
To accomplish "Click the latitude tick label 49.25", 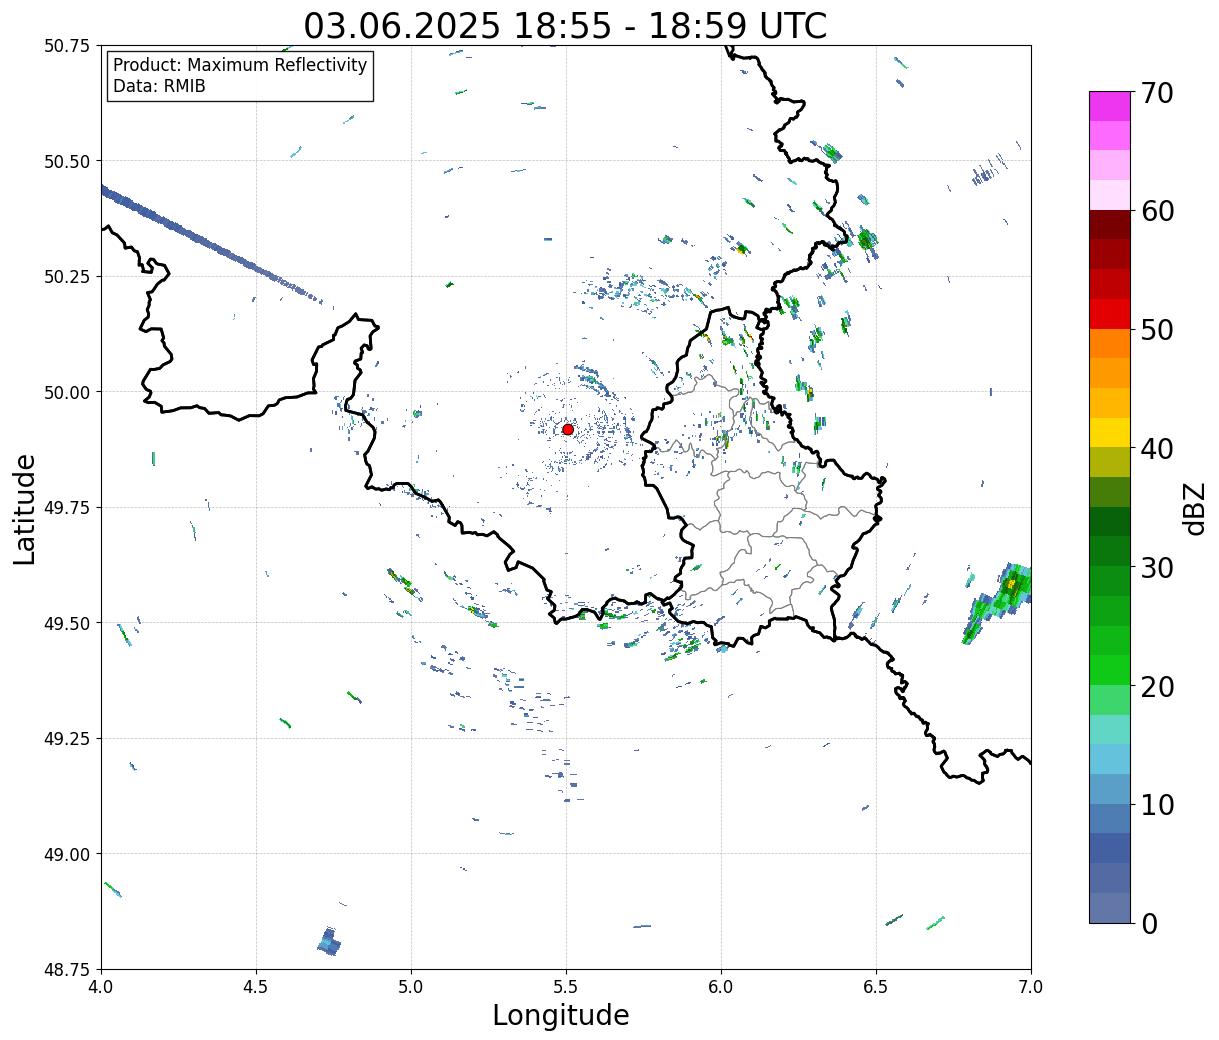I will (68, 739).
